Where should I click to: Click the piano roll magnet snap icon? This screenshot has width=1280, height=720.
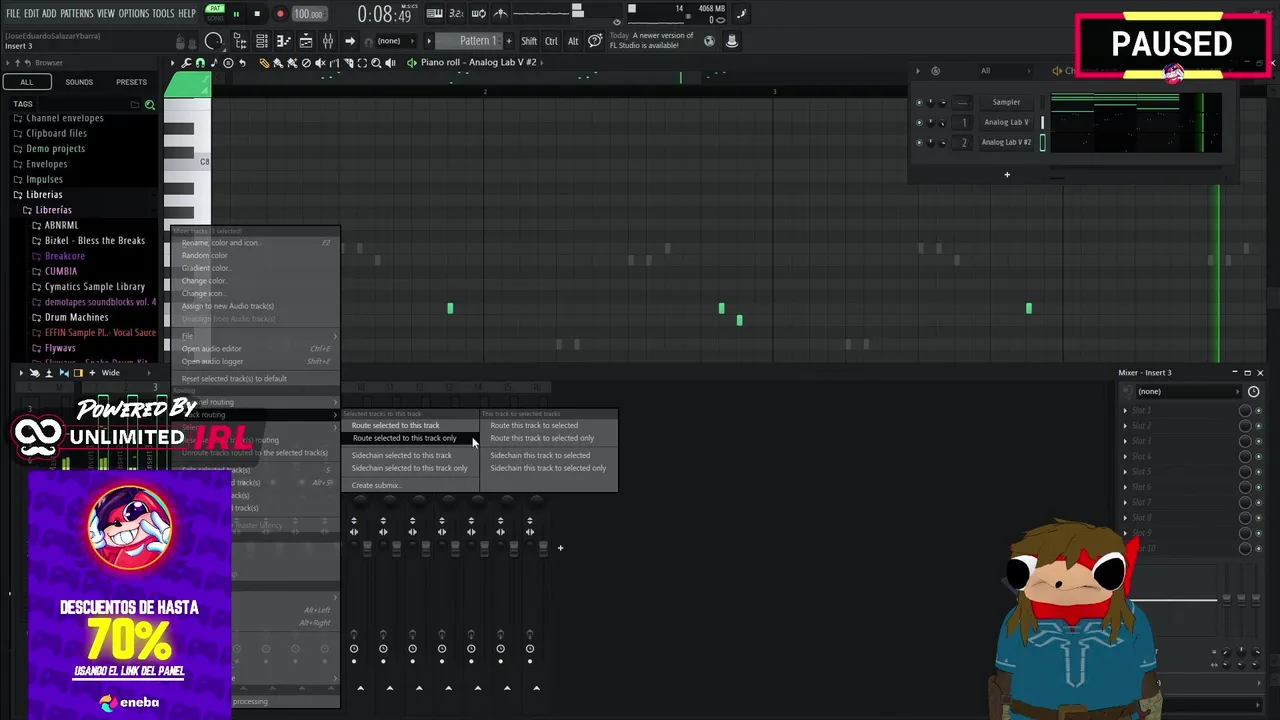[x=200, y=63]
